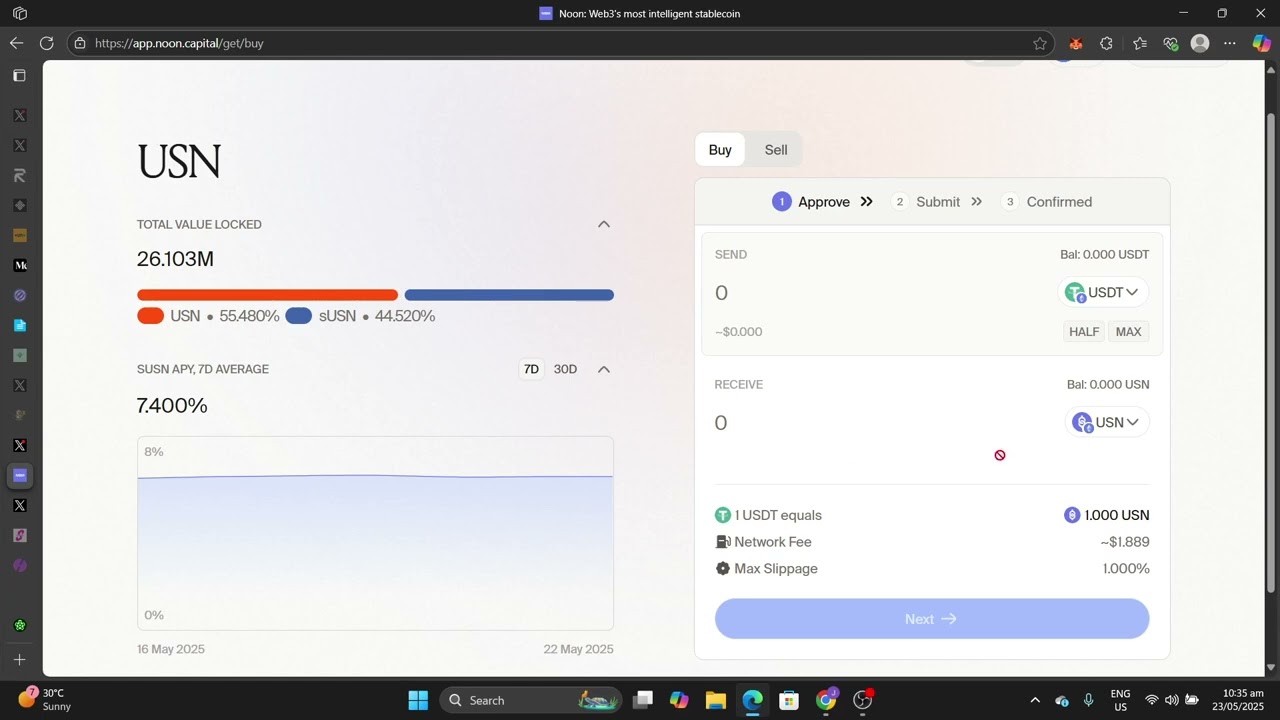Open Google Chrome from taskbar
The image size is (1280, 720).
[x=826, y=700]
